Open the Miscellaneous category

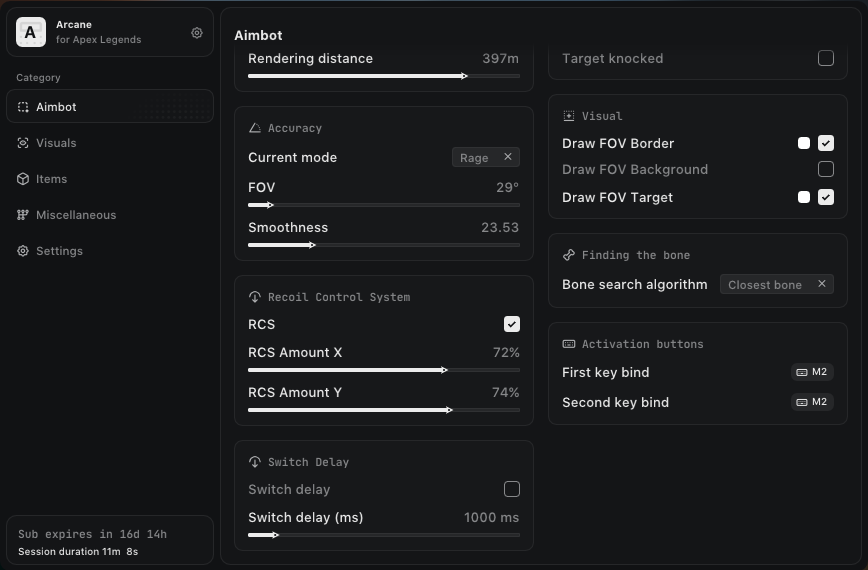click(76, 215)
